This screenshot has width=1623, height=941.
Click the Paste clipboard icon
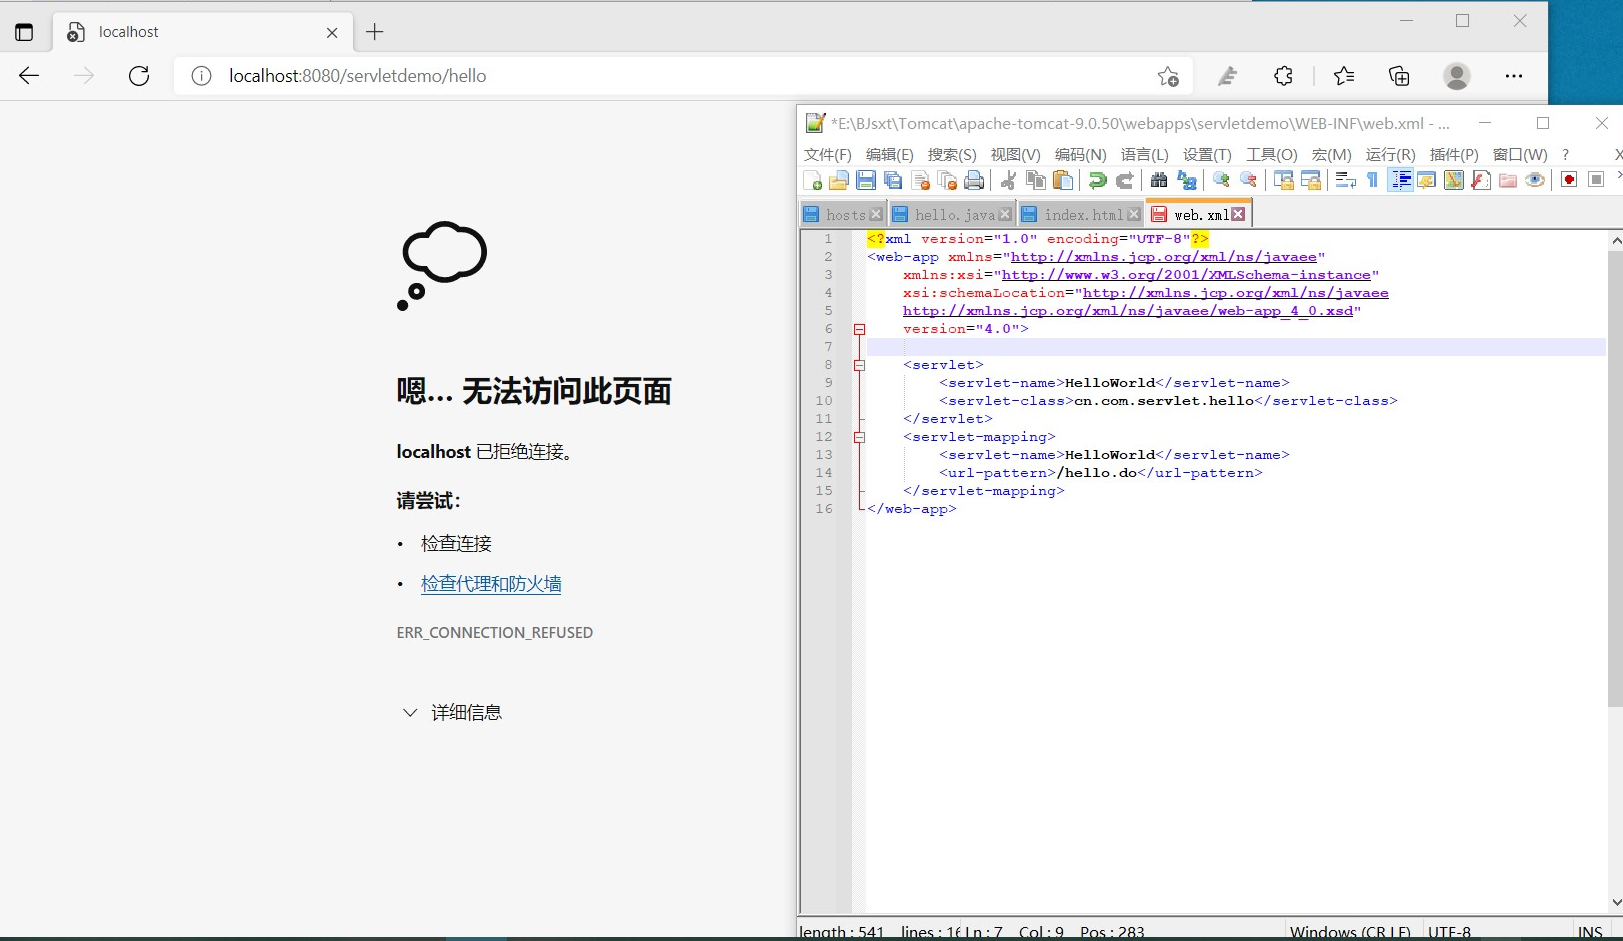(x=1063, y=180)
